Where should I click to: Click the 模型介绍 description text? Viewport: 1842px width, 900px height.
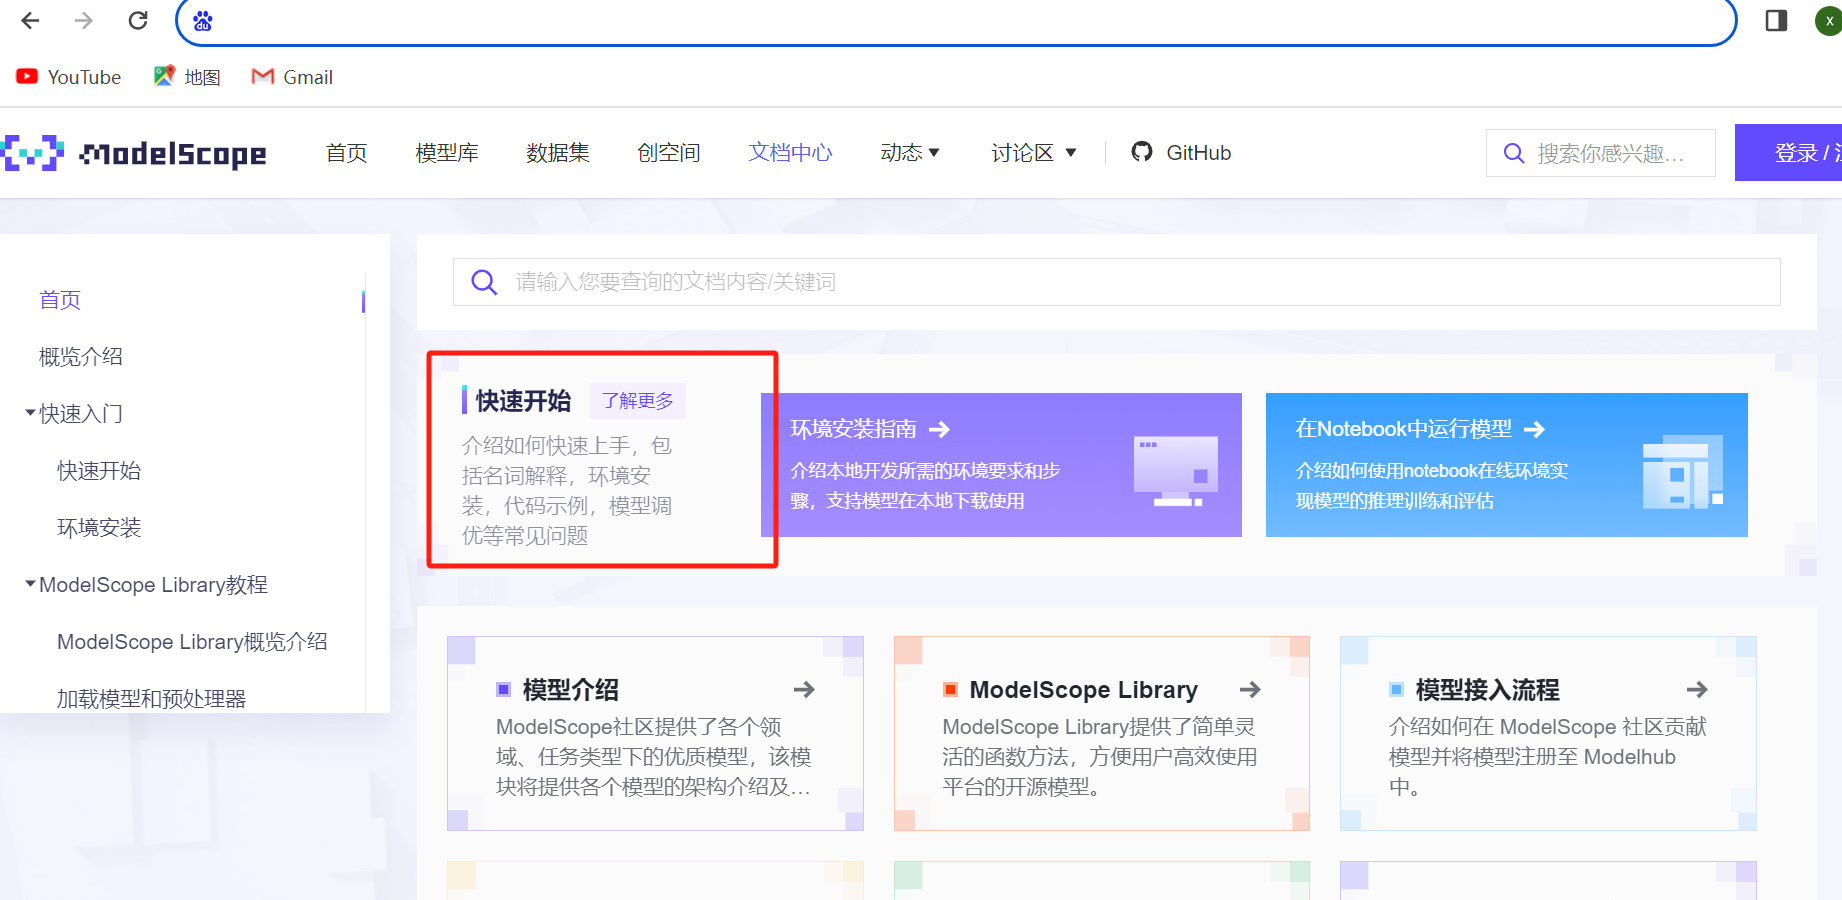click(x=654, y=757)
